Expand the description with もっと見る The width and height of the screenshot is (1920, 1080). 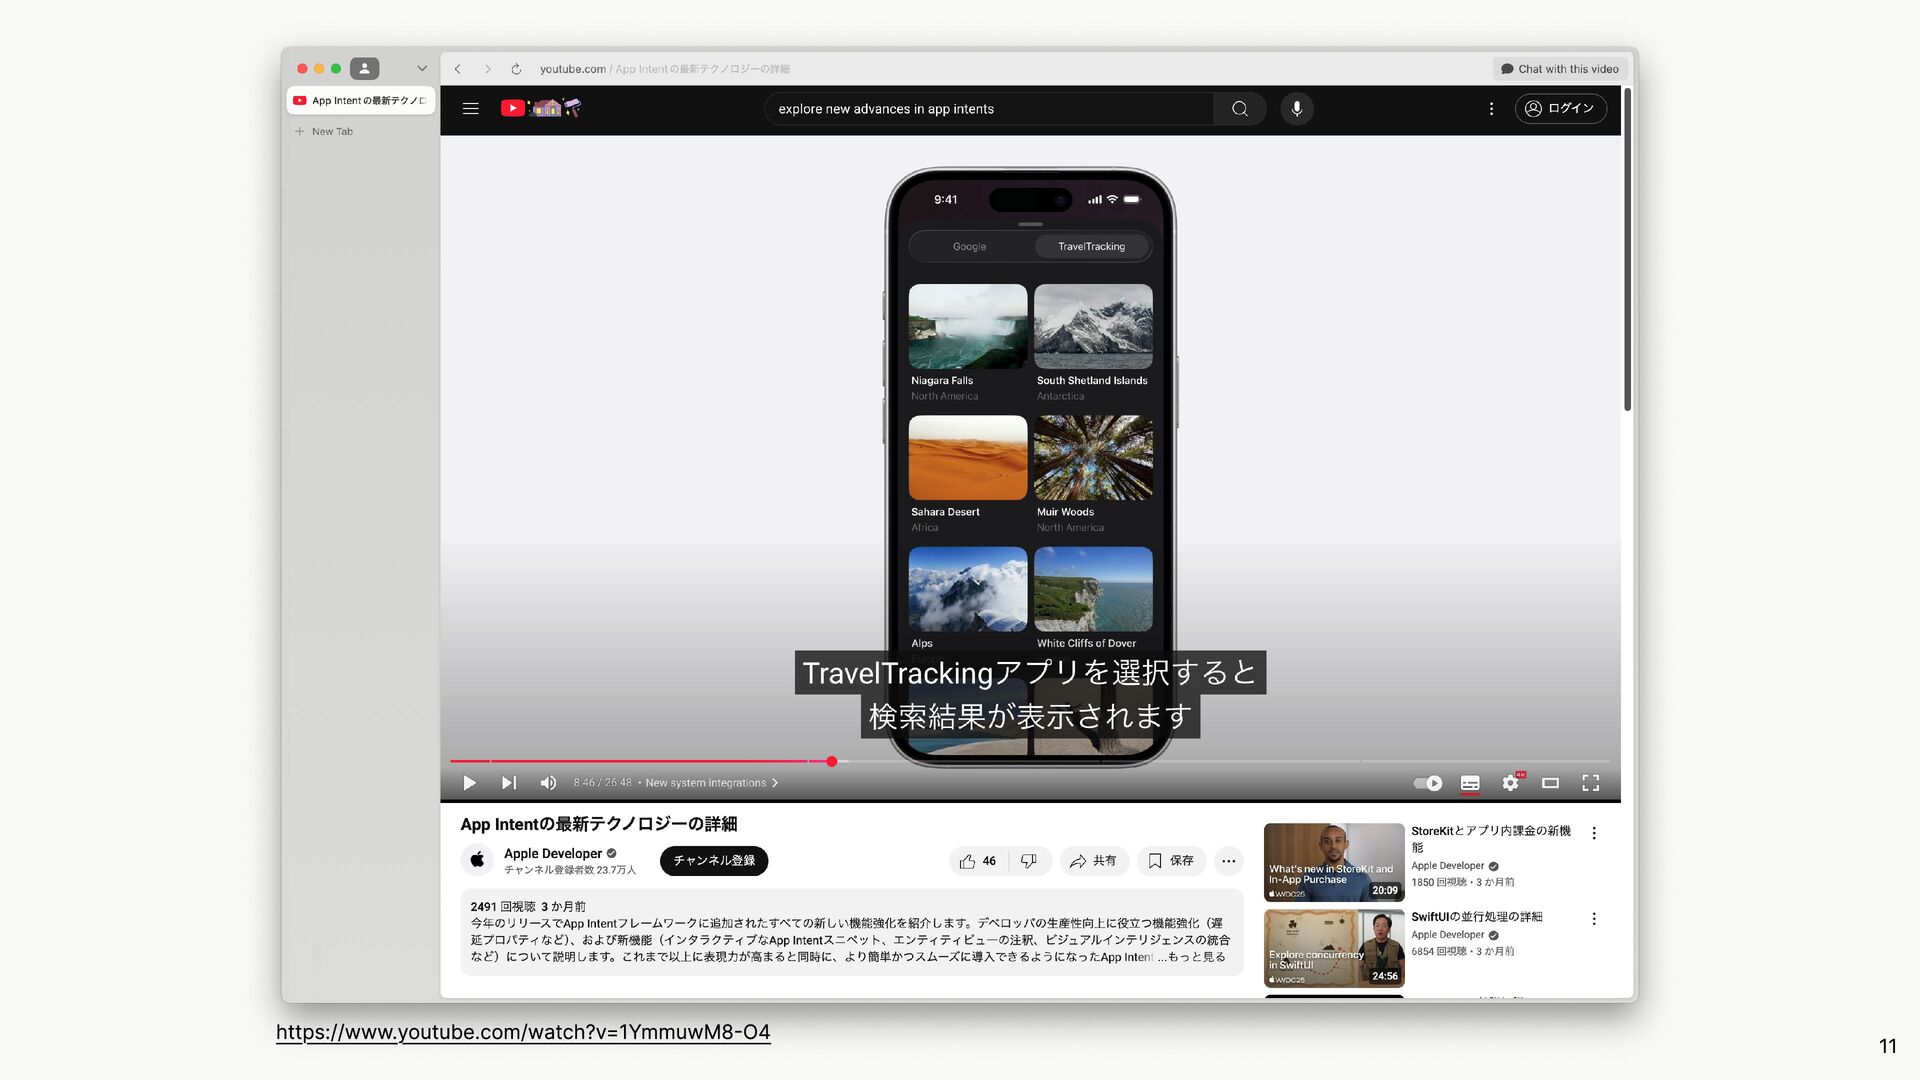1197,957
